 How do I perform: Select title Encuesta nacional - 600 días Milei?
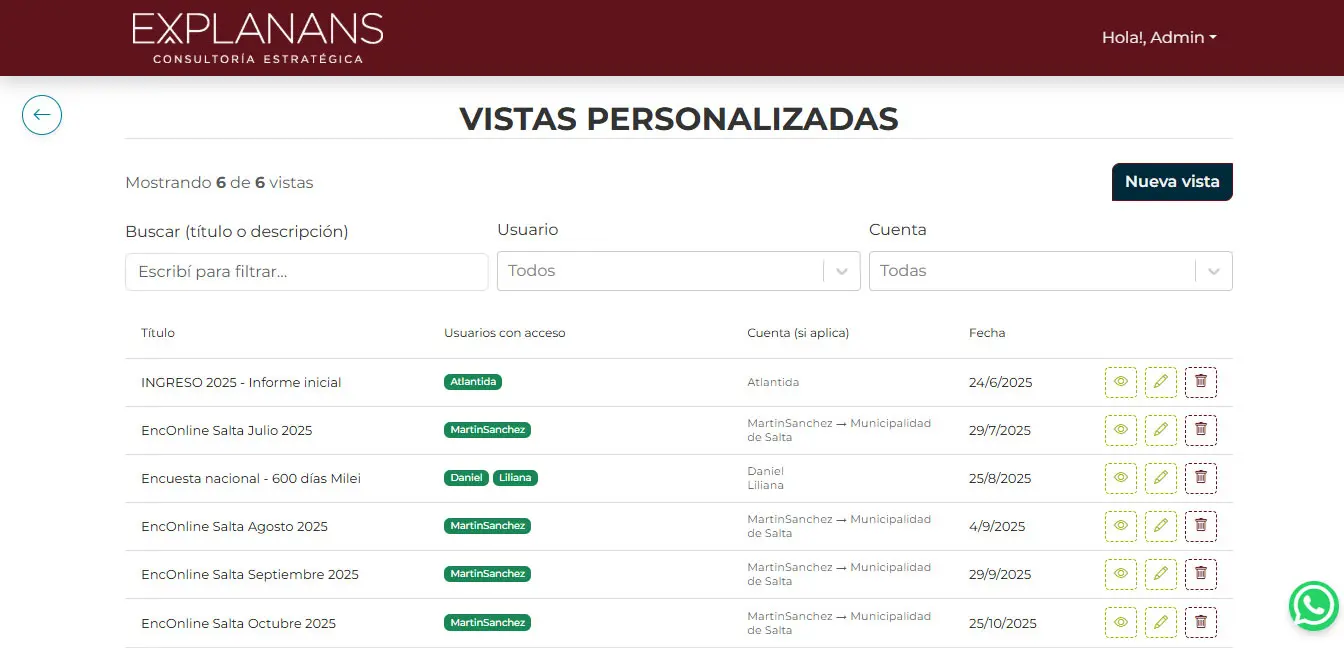click(x=251, y=479)
